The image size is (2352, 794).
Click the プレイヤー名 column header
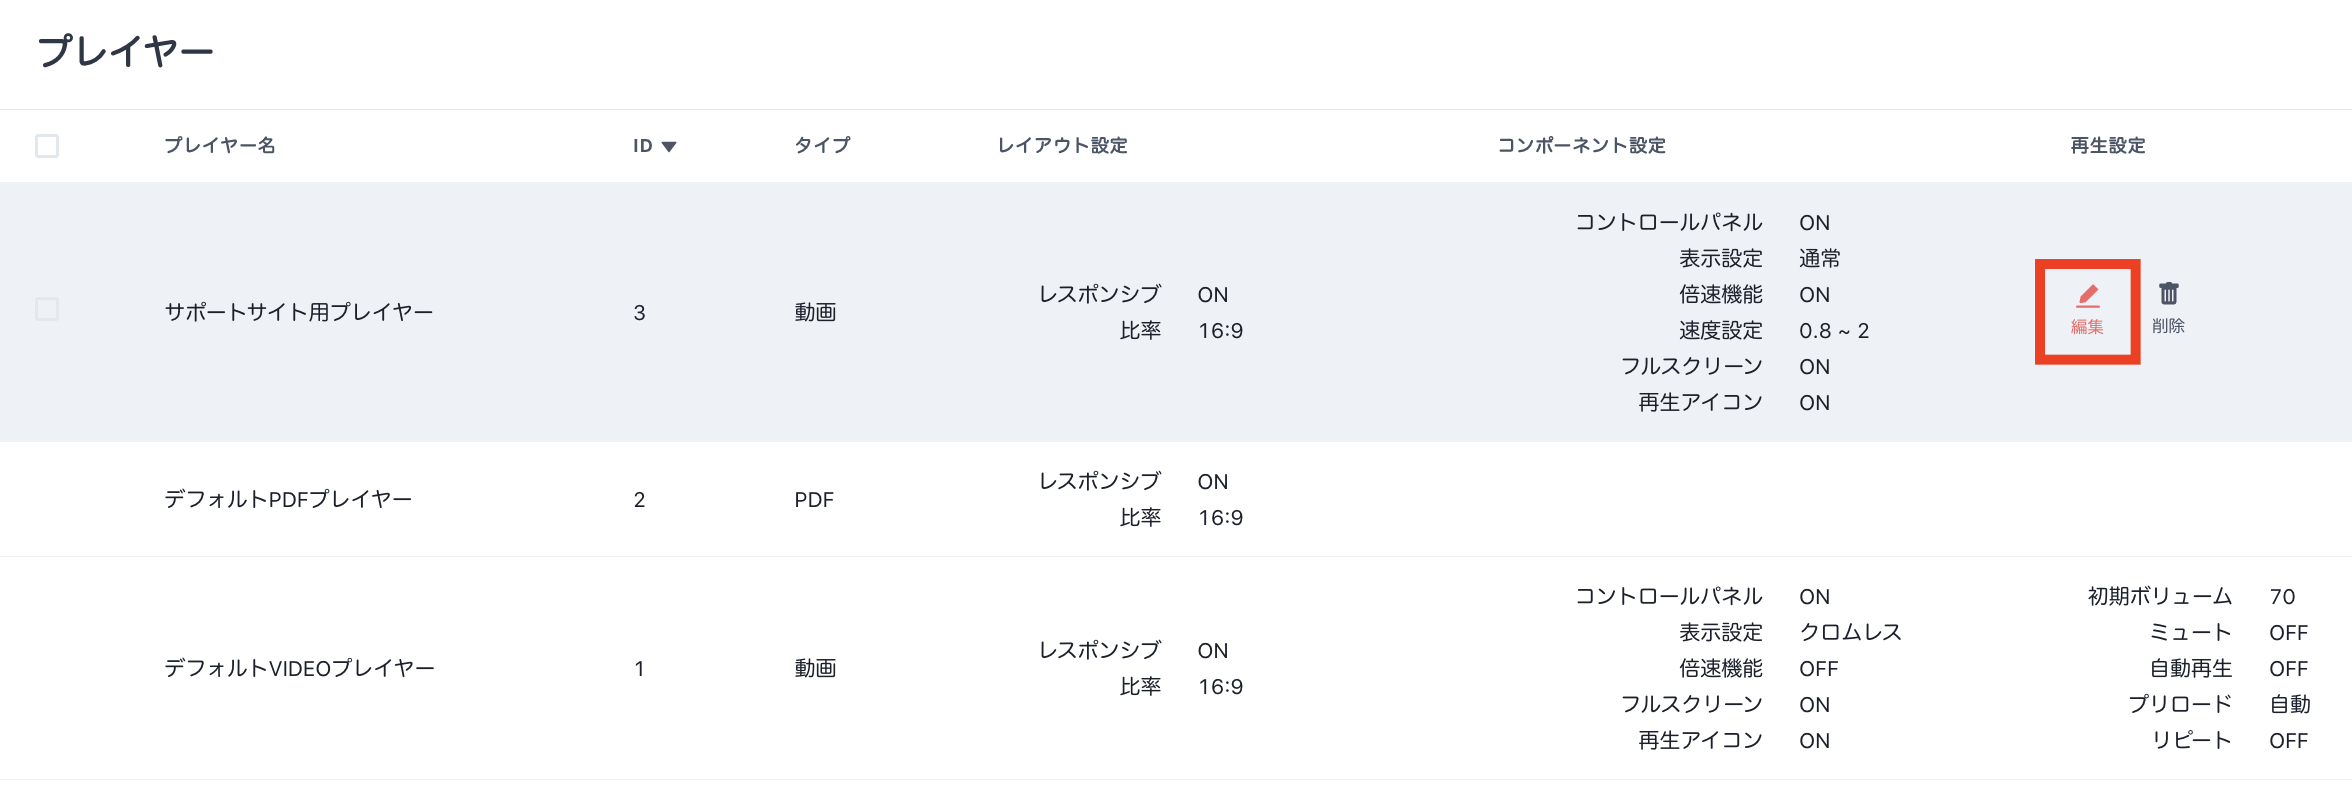tap(220, 146)
